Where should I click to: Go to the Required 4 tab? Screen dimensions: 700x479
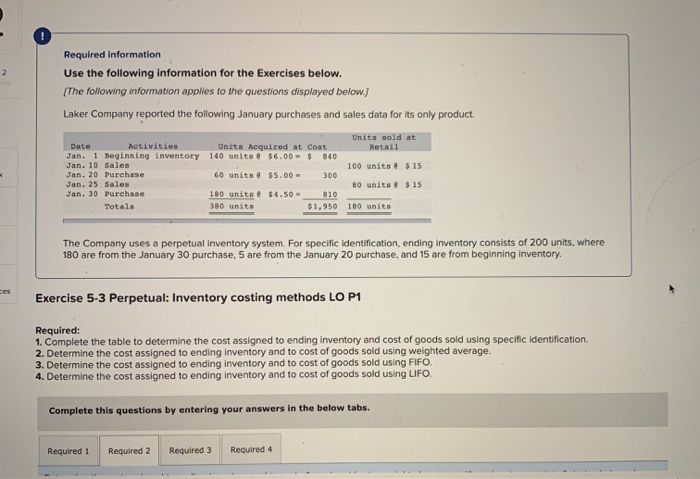[x=251, y=450]
